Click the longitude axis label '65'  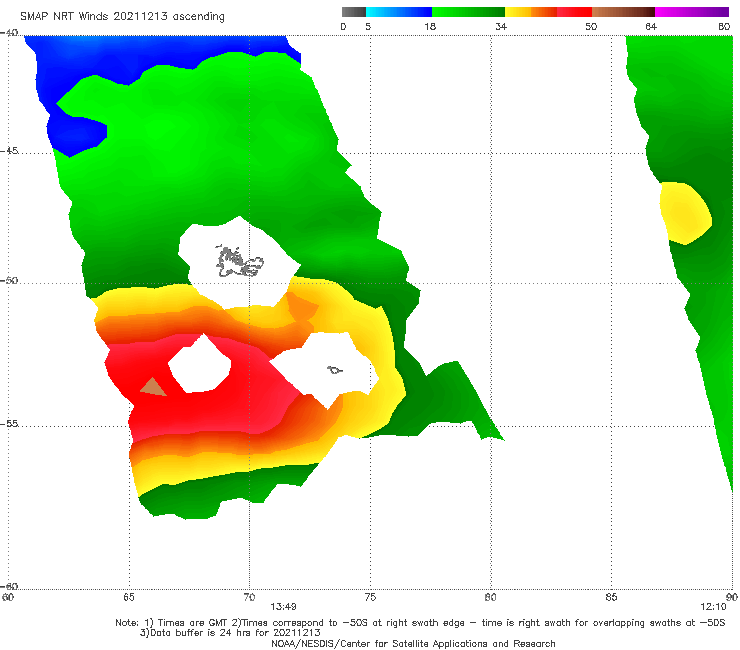(x=129, y=597)
